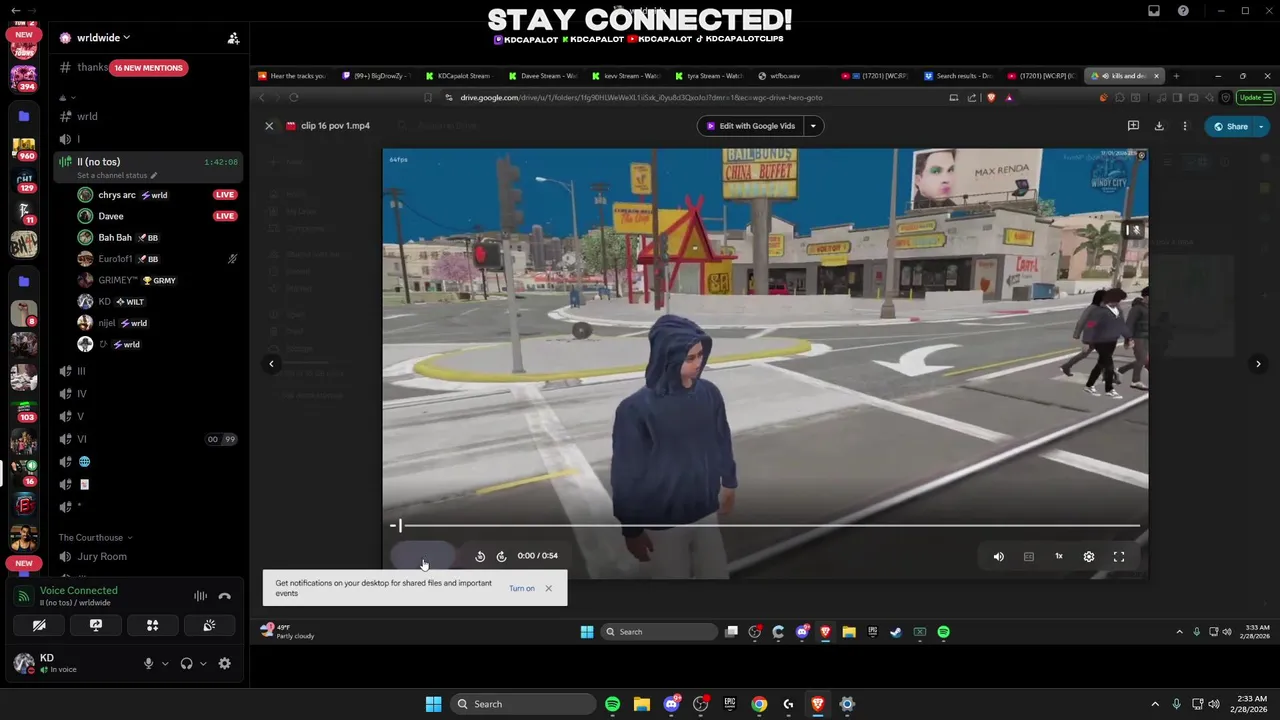Mute microphone in Discord user panel
This screenshot has height=720, width=1280.
pos(148,663)
